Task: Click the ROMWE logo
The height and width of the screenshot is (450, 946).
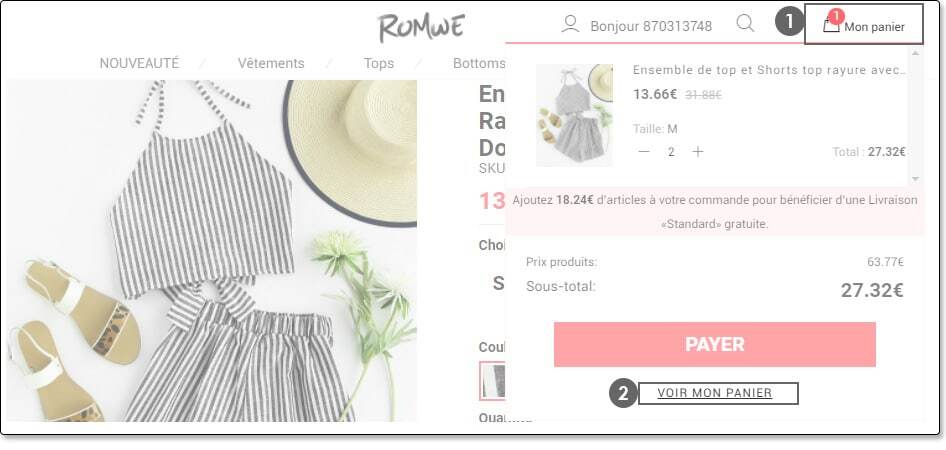Action: tap(422, 27)
